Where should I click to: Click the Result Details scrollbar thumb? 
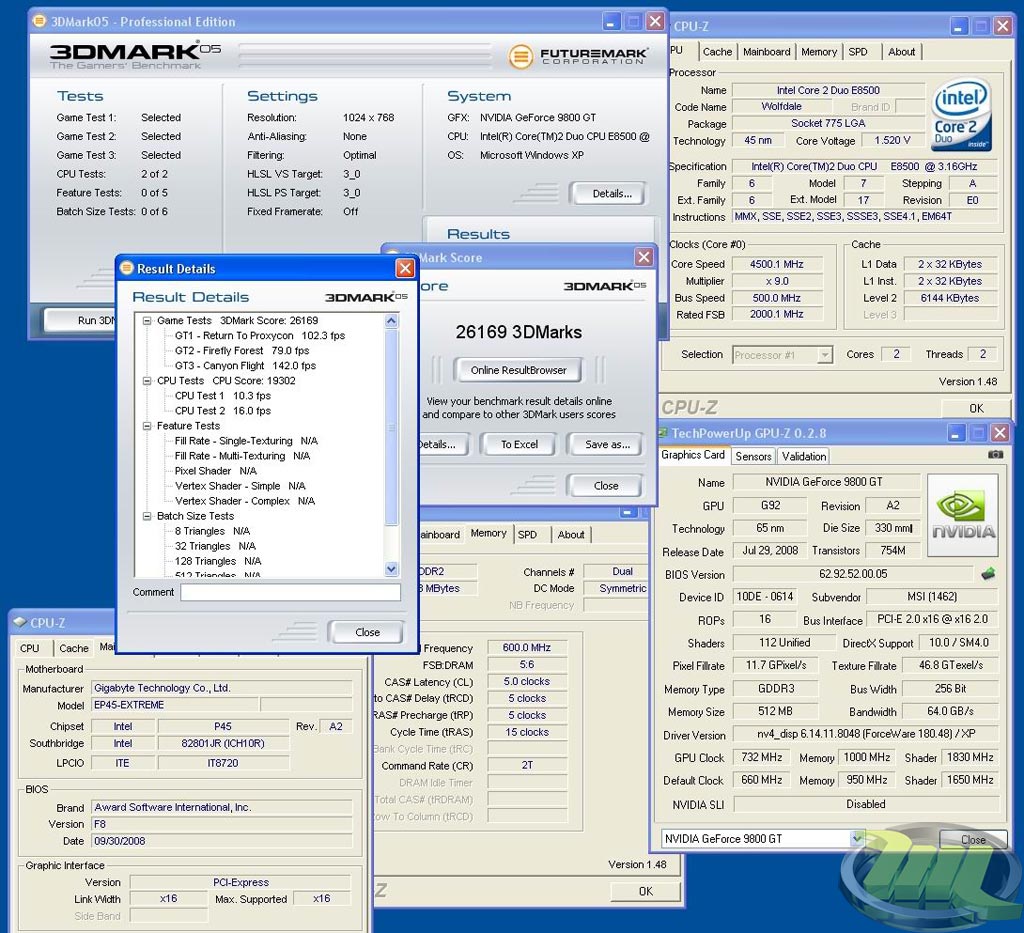coord(391,427)
